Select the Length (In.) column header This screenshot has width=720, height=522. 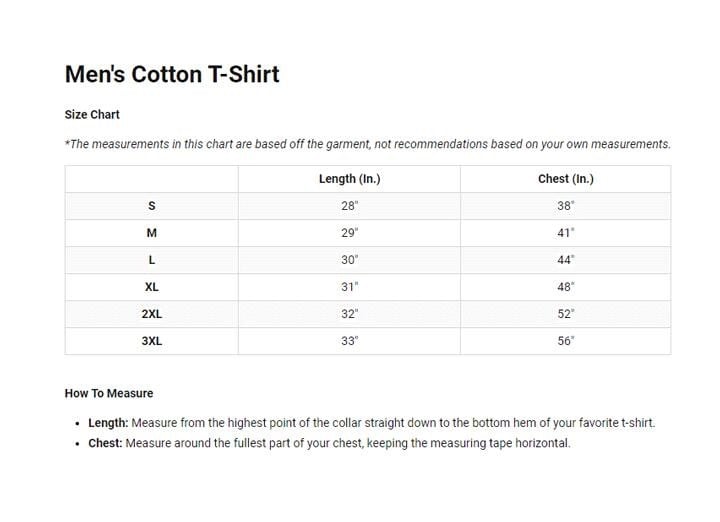349,179
